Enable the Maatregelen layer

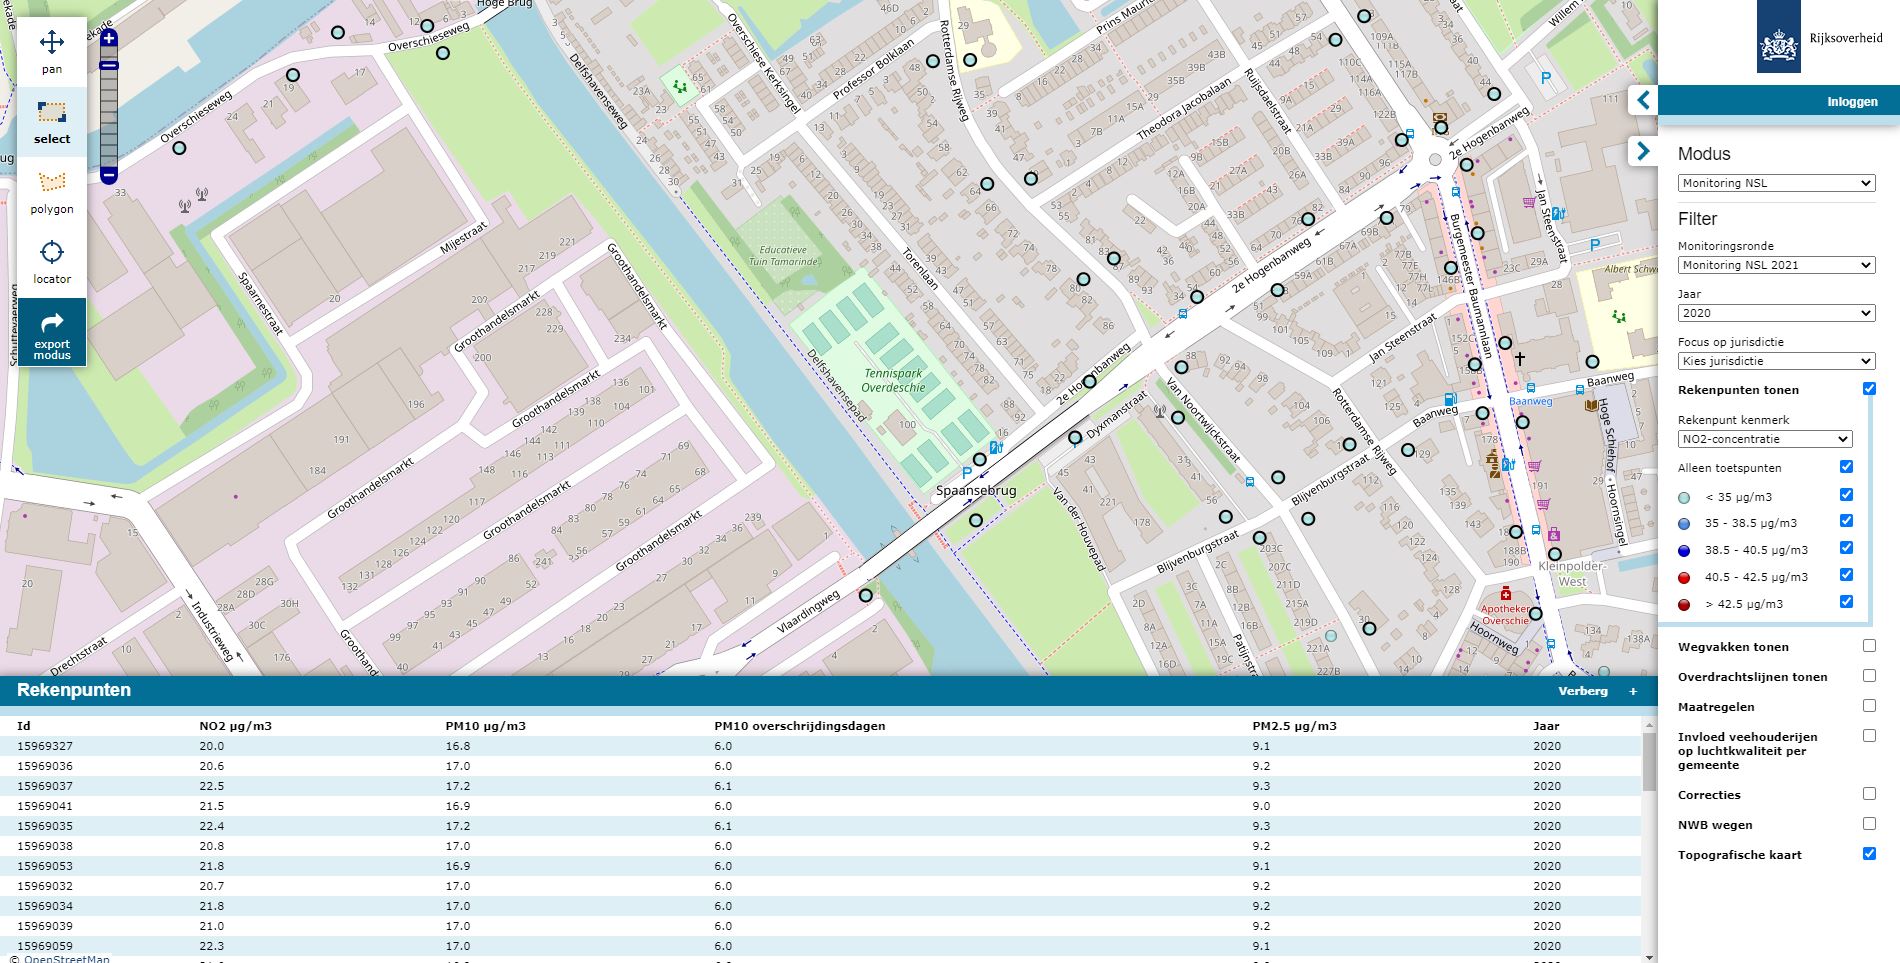coord(1869,706)
